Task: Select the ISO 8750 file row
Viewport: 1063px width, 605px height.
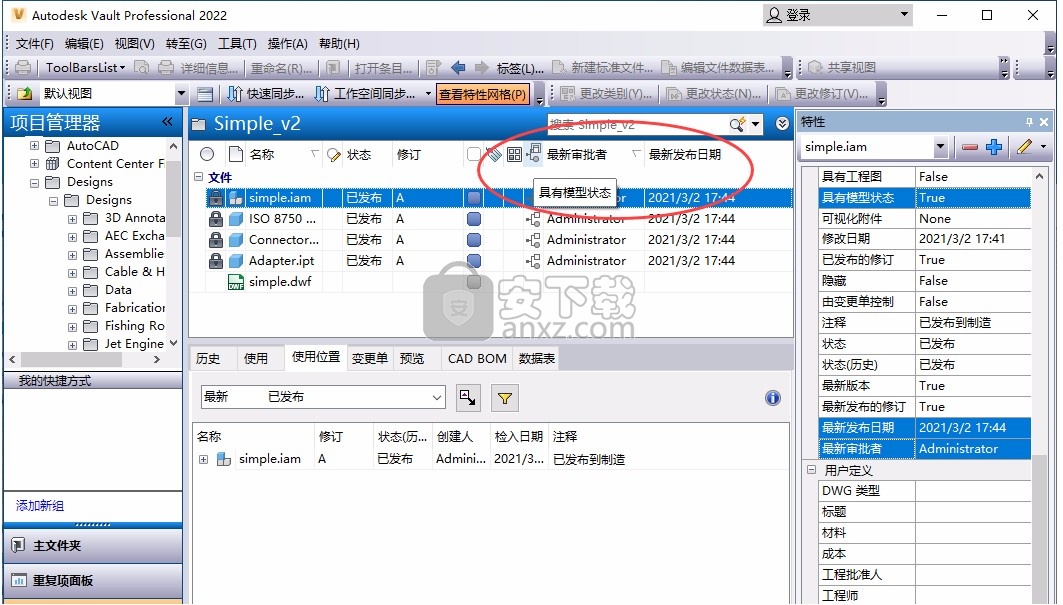Action: (499, 218)
